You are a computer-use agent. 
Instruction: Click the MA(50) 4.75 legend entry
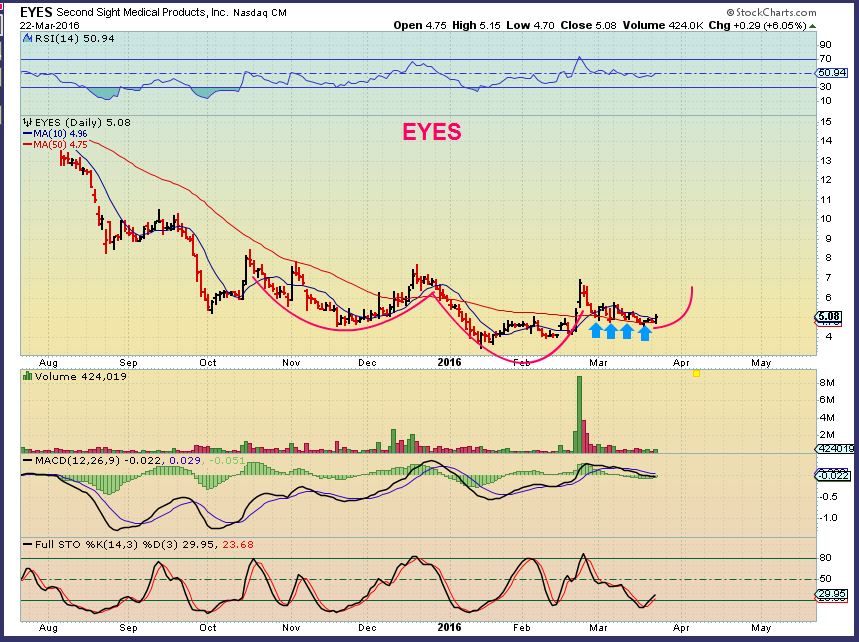point(55,145)
